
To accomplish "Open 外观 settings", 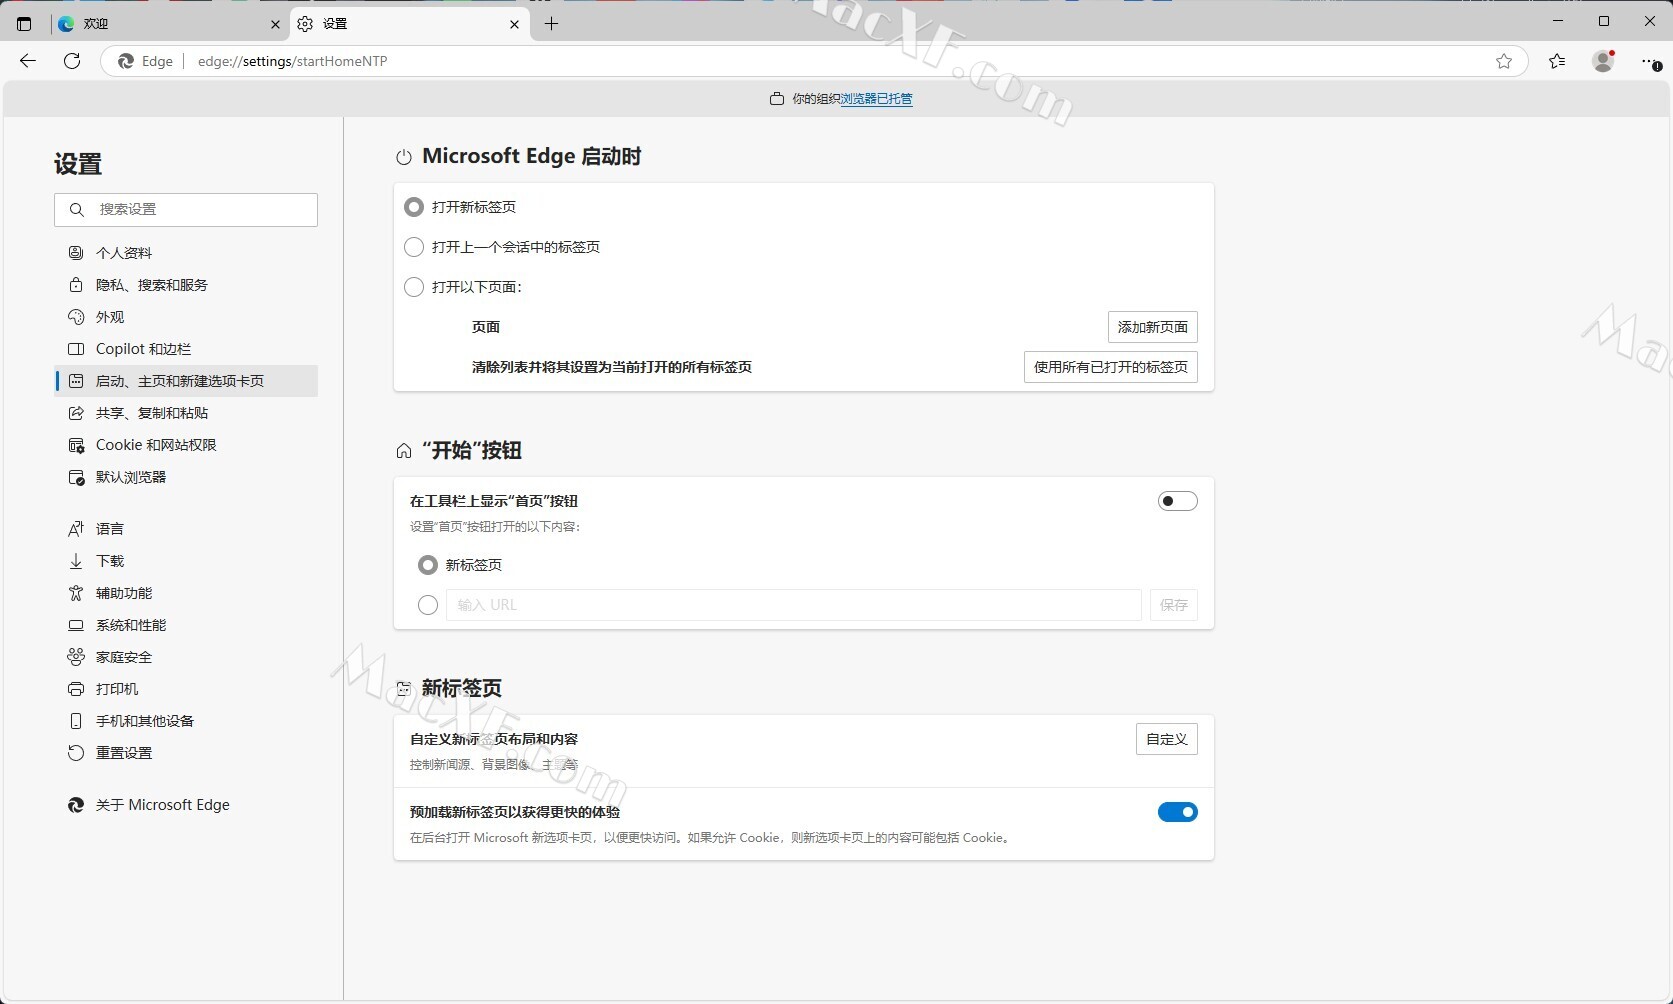I will tap(186, 317).
